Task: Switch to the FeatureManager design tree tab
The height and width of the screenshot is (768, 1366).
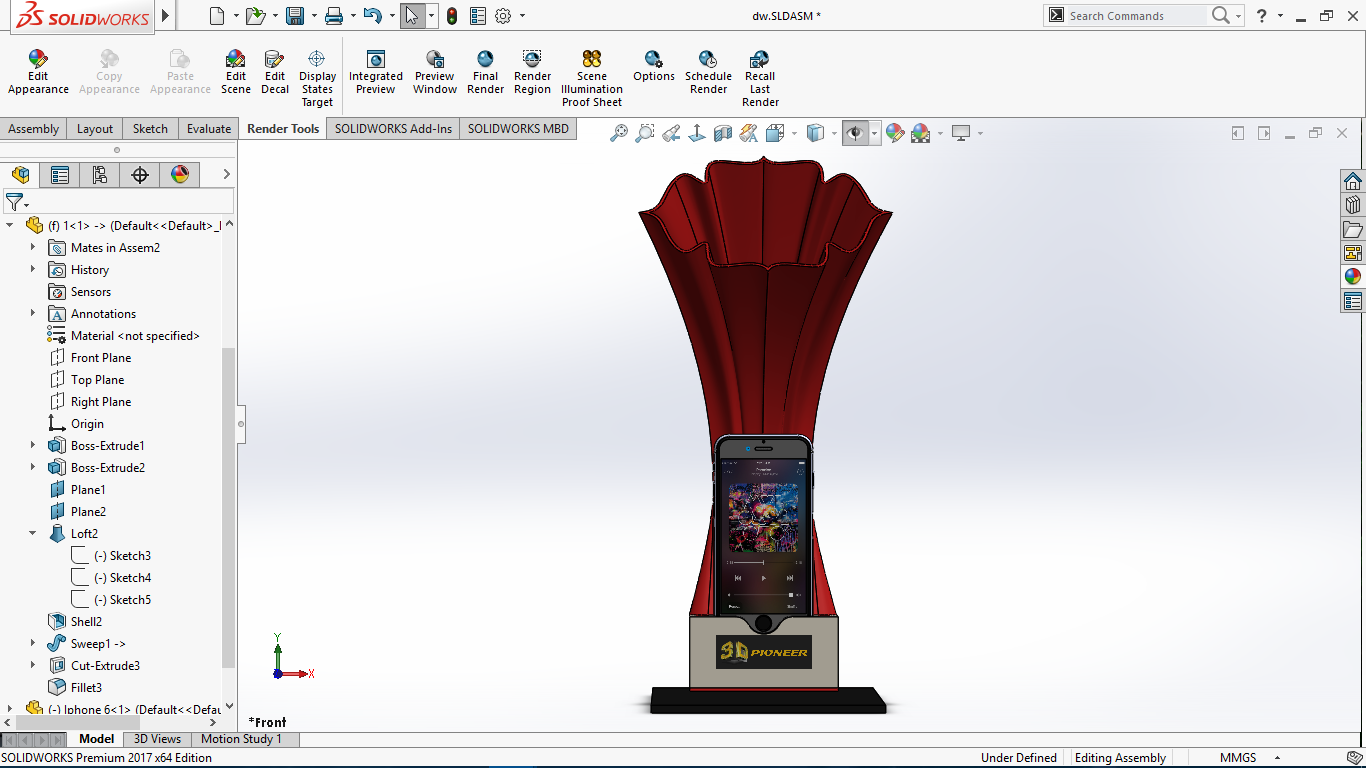Action: pyautogui.click(x=20, y=175)
